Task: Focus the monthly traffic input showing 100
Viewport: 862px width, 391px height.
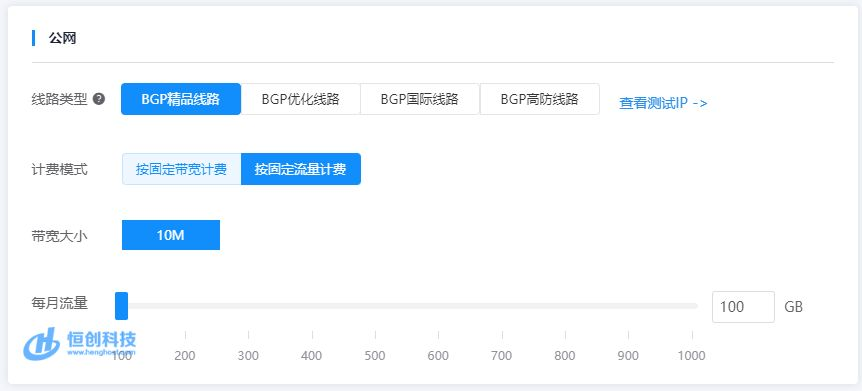Action: (743, 306)
